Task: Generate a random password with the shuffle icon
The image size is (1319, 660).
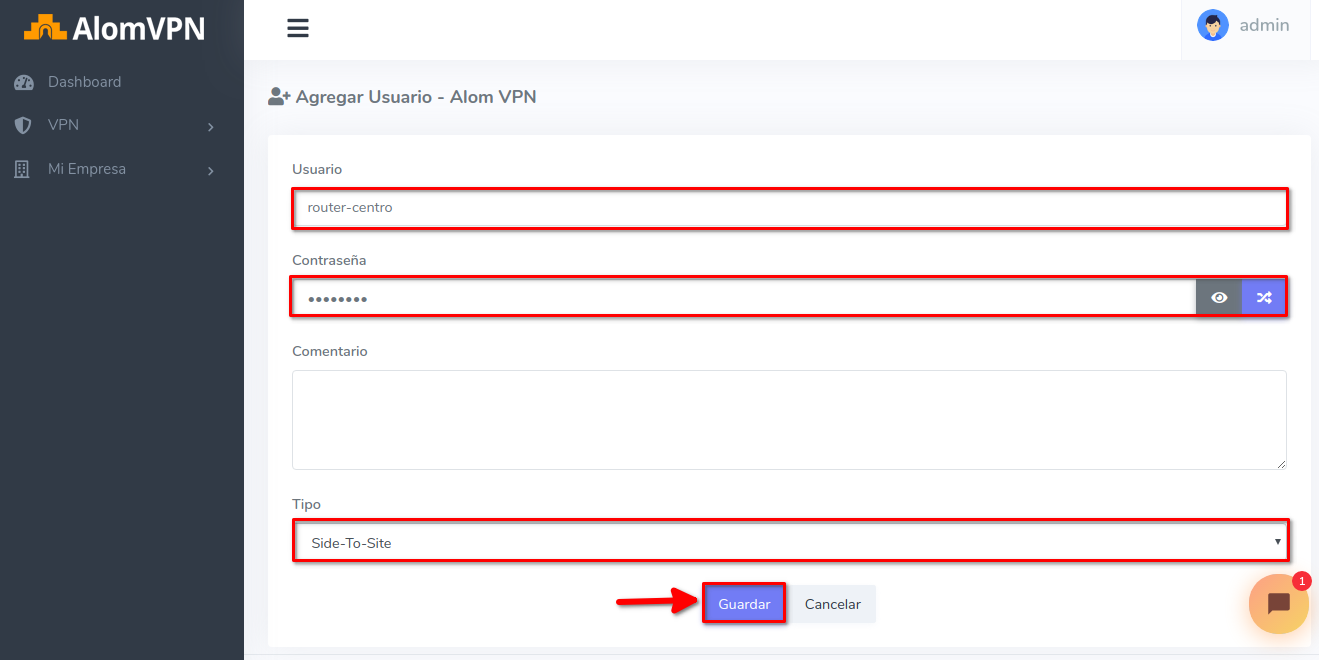Action: (x=1264, y=297)
